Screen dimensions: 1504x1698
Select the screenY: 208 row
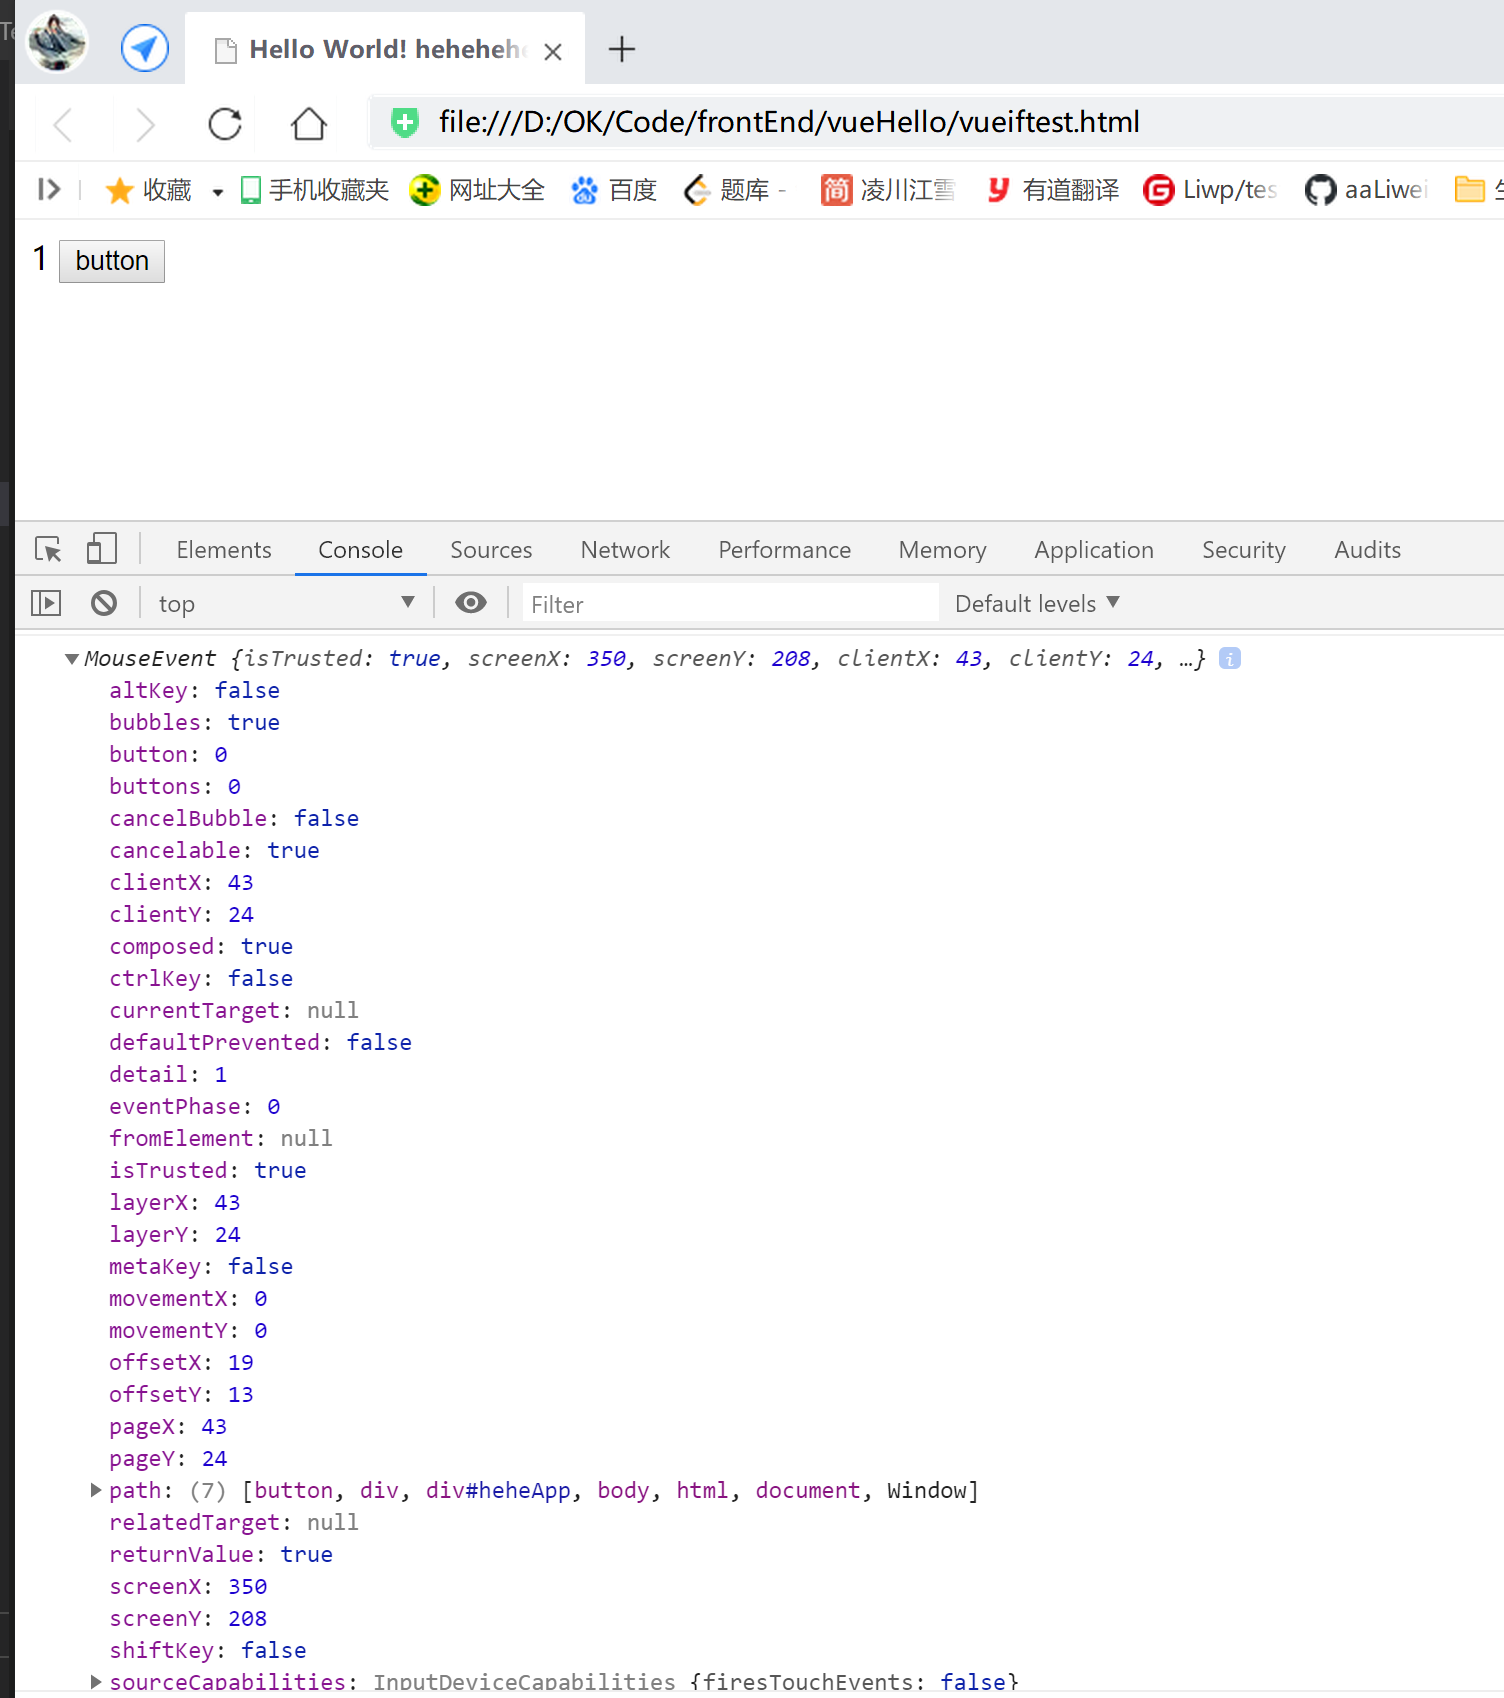(188, 1619)
